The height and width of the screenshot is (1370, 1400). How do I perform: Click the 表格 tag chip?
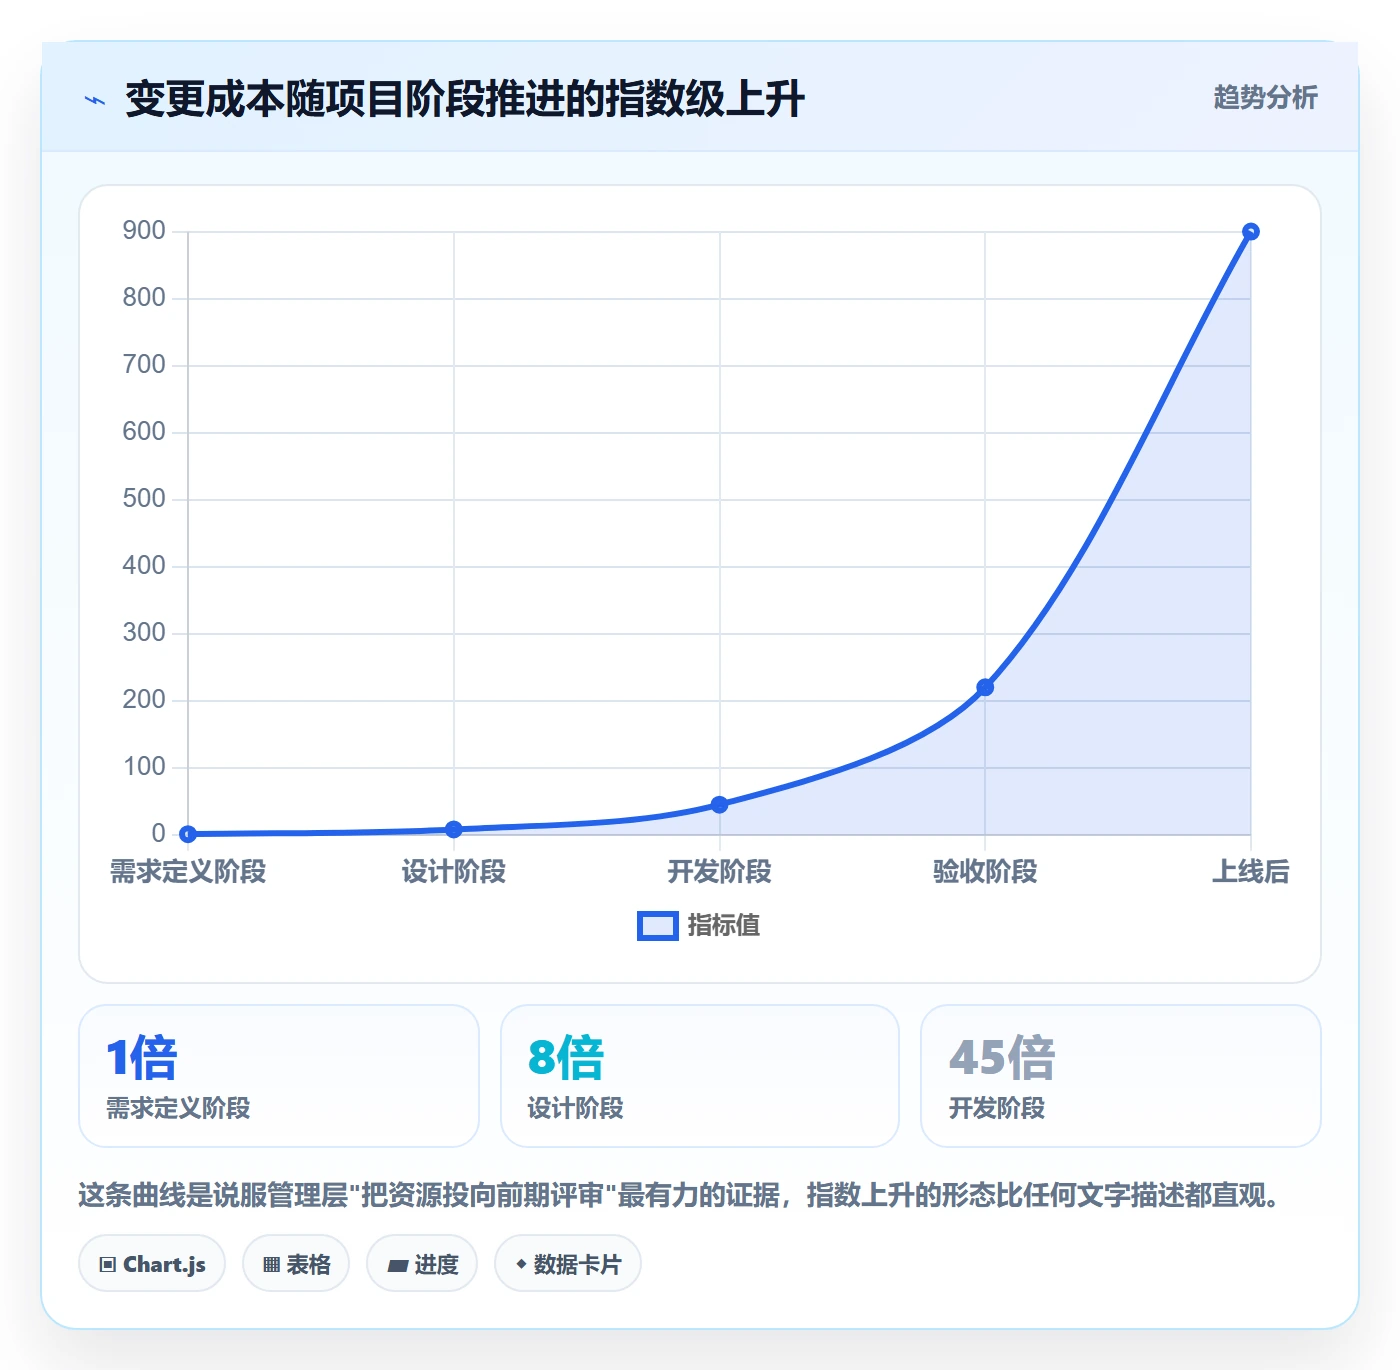(296, 1264)
